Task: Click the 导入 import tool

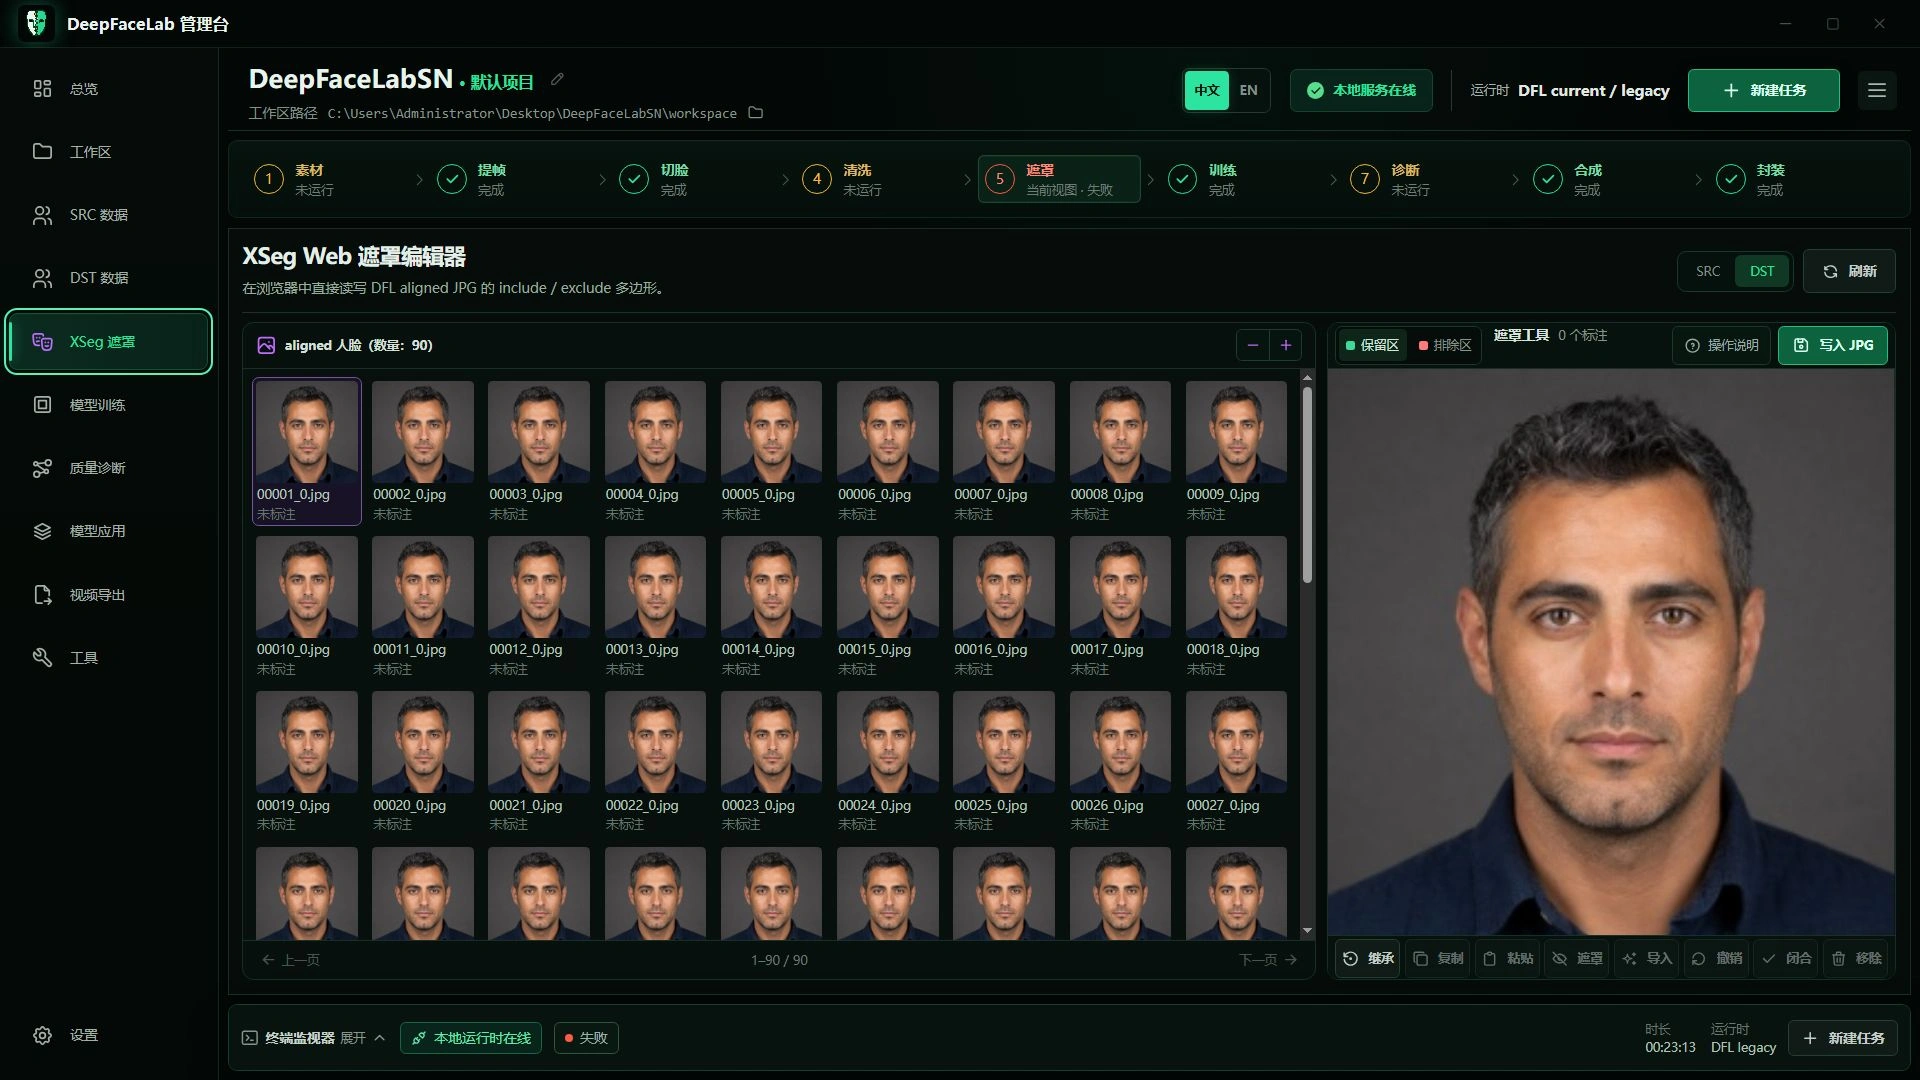Action: coord(1647,958)
